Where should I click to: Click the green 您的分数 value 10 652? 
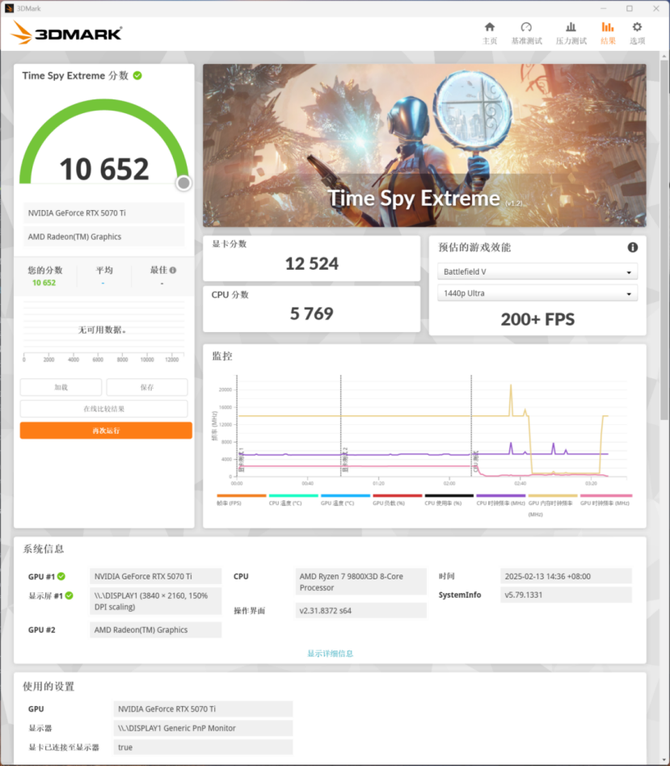click(44, 283)
